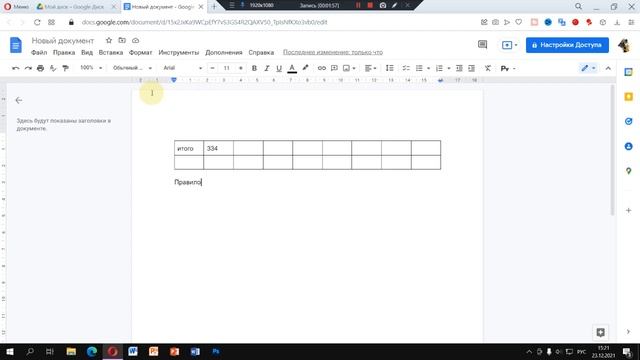Image resolution: width=640 pixels, height=360 pixels.
Task: Toggle italic formatting
Action: 267,68
